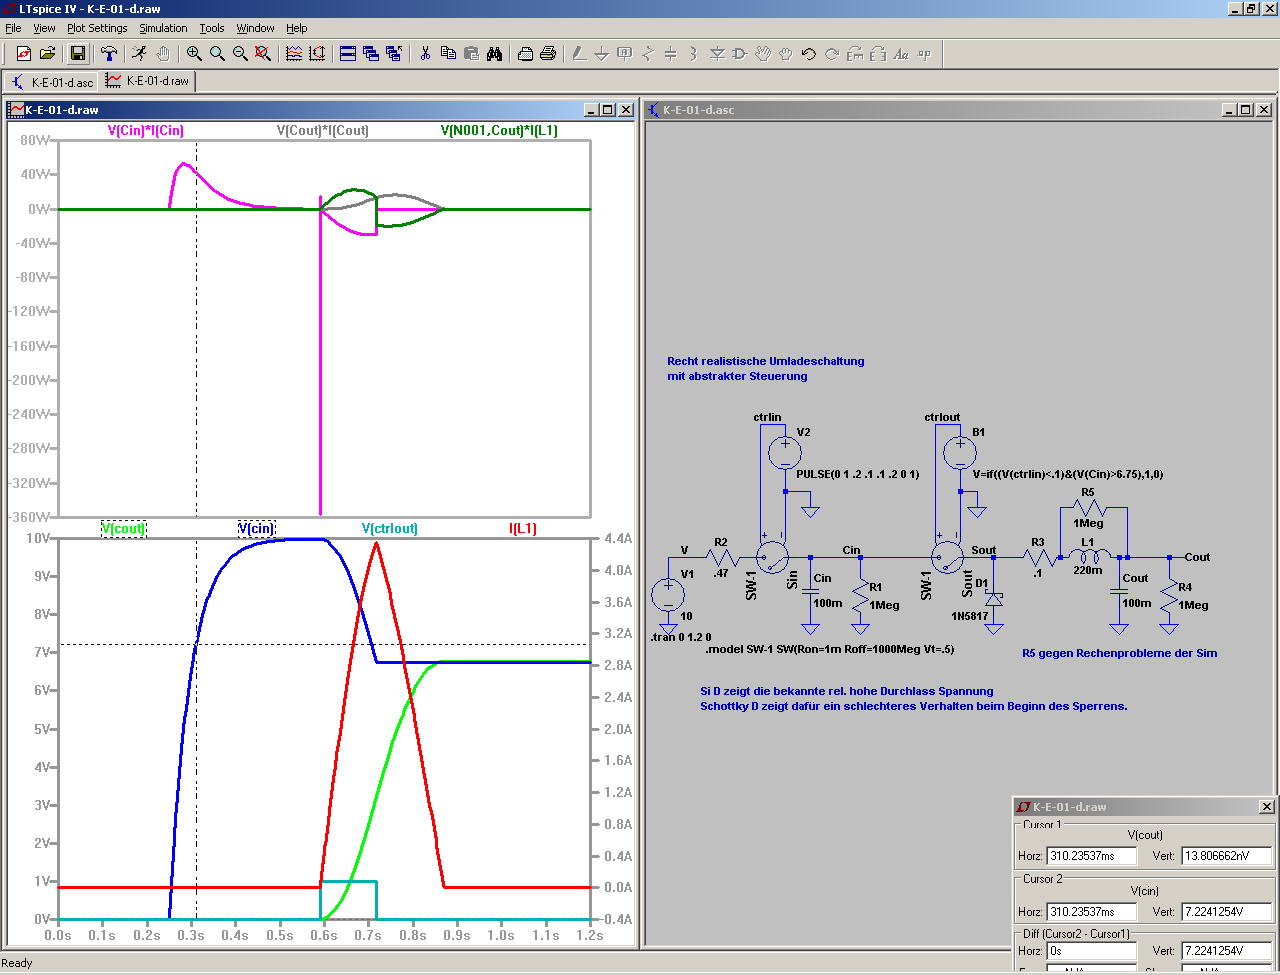Click the Pick Visible Traces icon

(294, 54)
